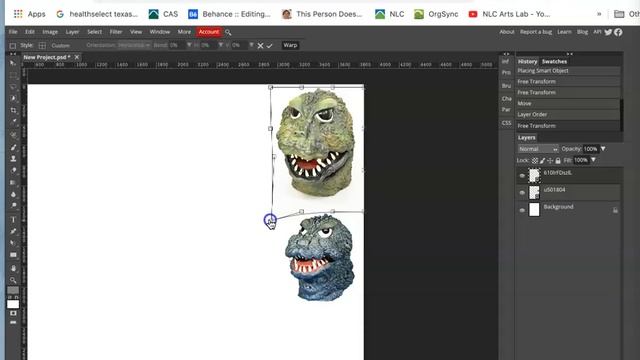This screenshot has height=360, width=640.
Task: Open the warp Orientation dropdown
Action: coord(133,45)
